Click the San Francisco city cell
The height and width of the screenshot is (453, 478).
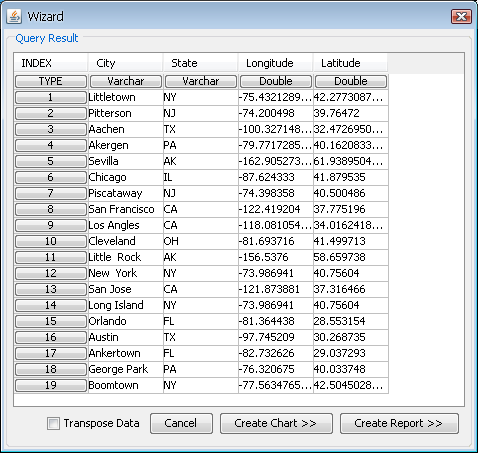(126, 209)
